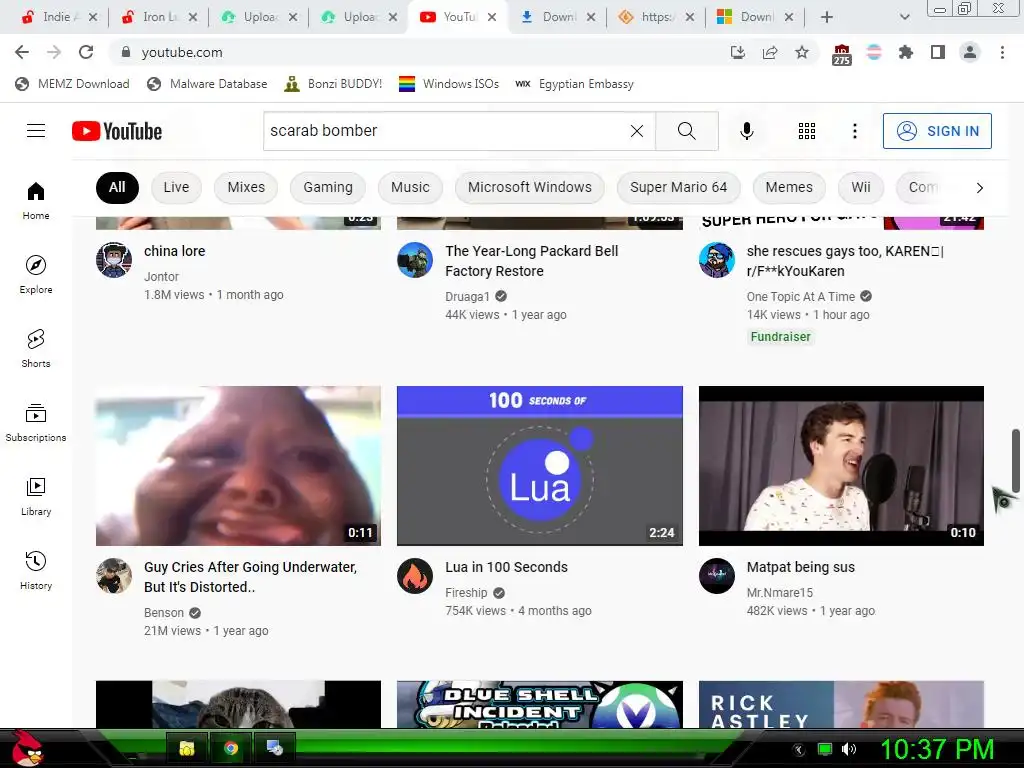The image size is (1024, 768).
Task: Open Chrome from the taskbar
Action: (231, 748)
